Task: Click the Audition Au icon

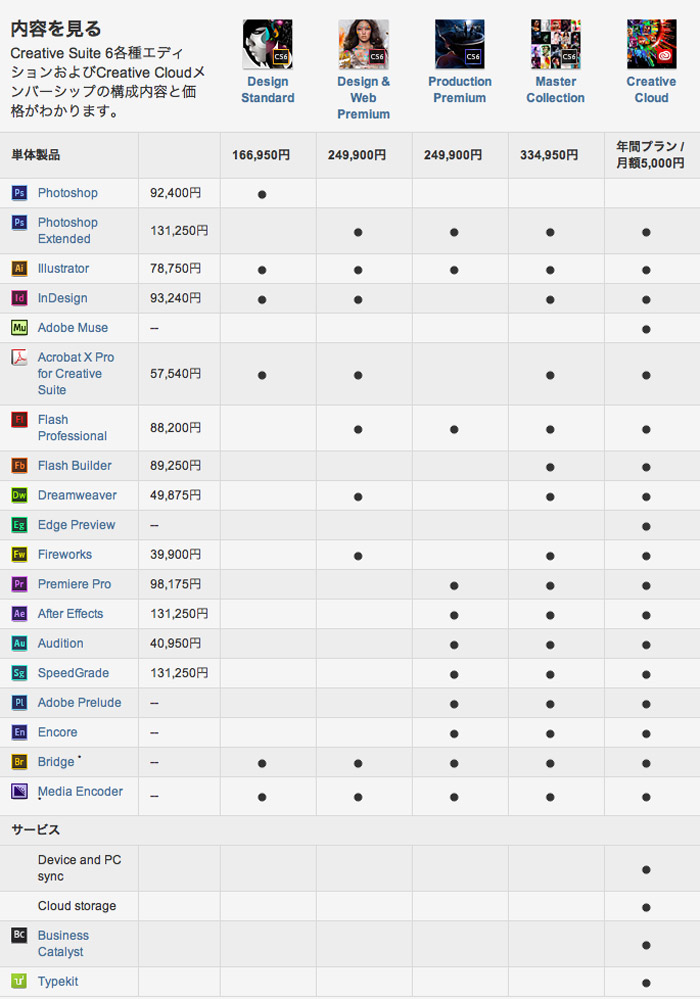Action: click(19, 643)
